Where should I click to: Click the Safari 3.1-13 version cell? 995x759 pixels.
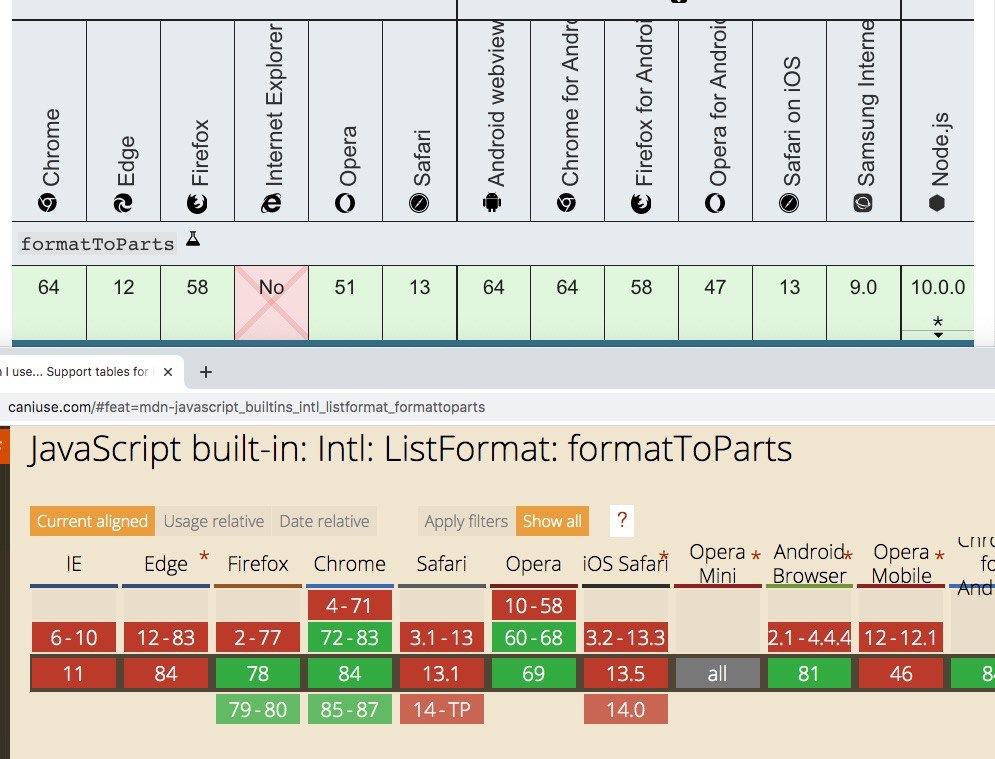442,637
